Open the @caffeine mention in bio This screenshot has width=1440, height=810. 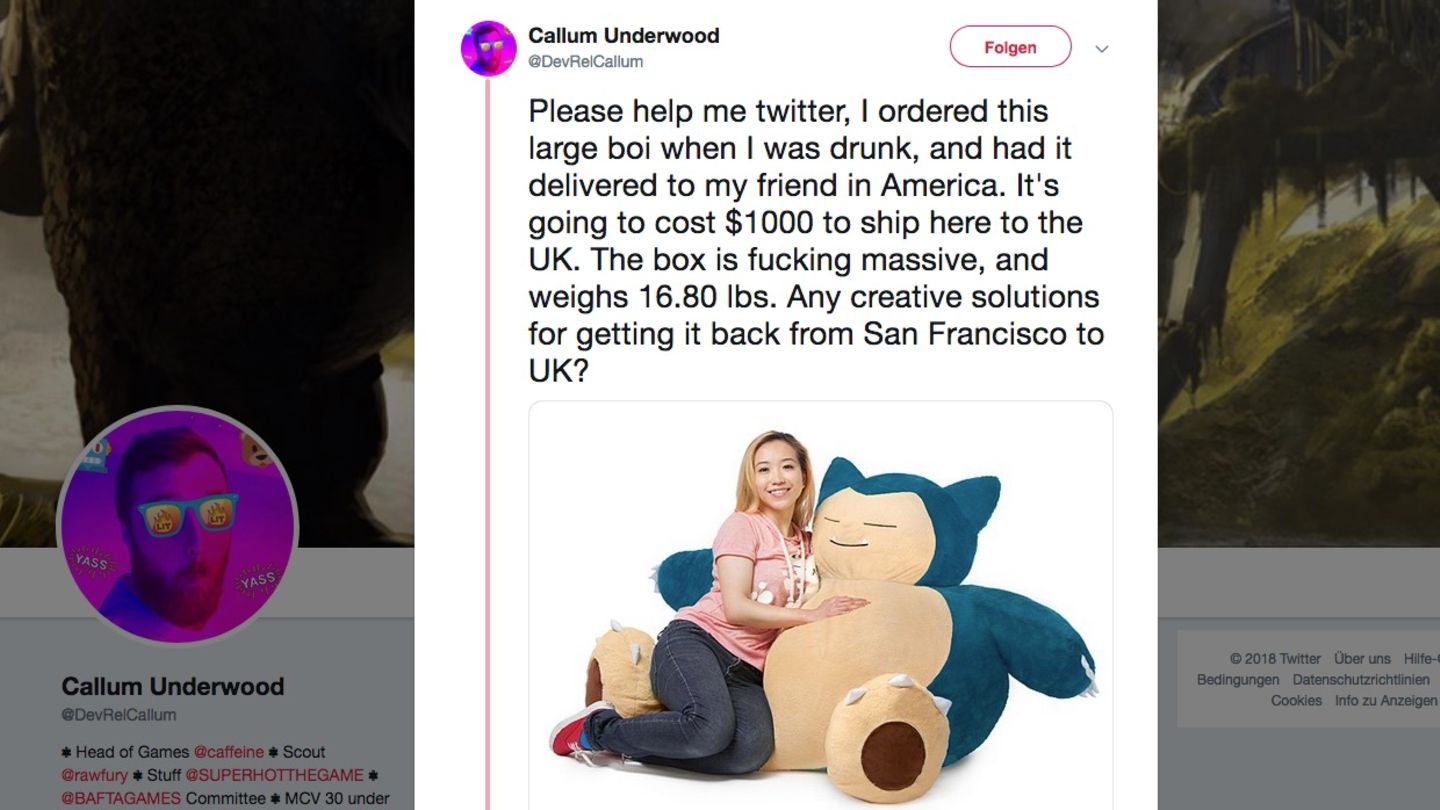[228, 752]
